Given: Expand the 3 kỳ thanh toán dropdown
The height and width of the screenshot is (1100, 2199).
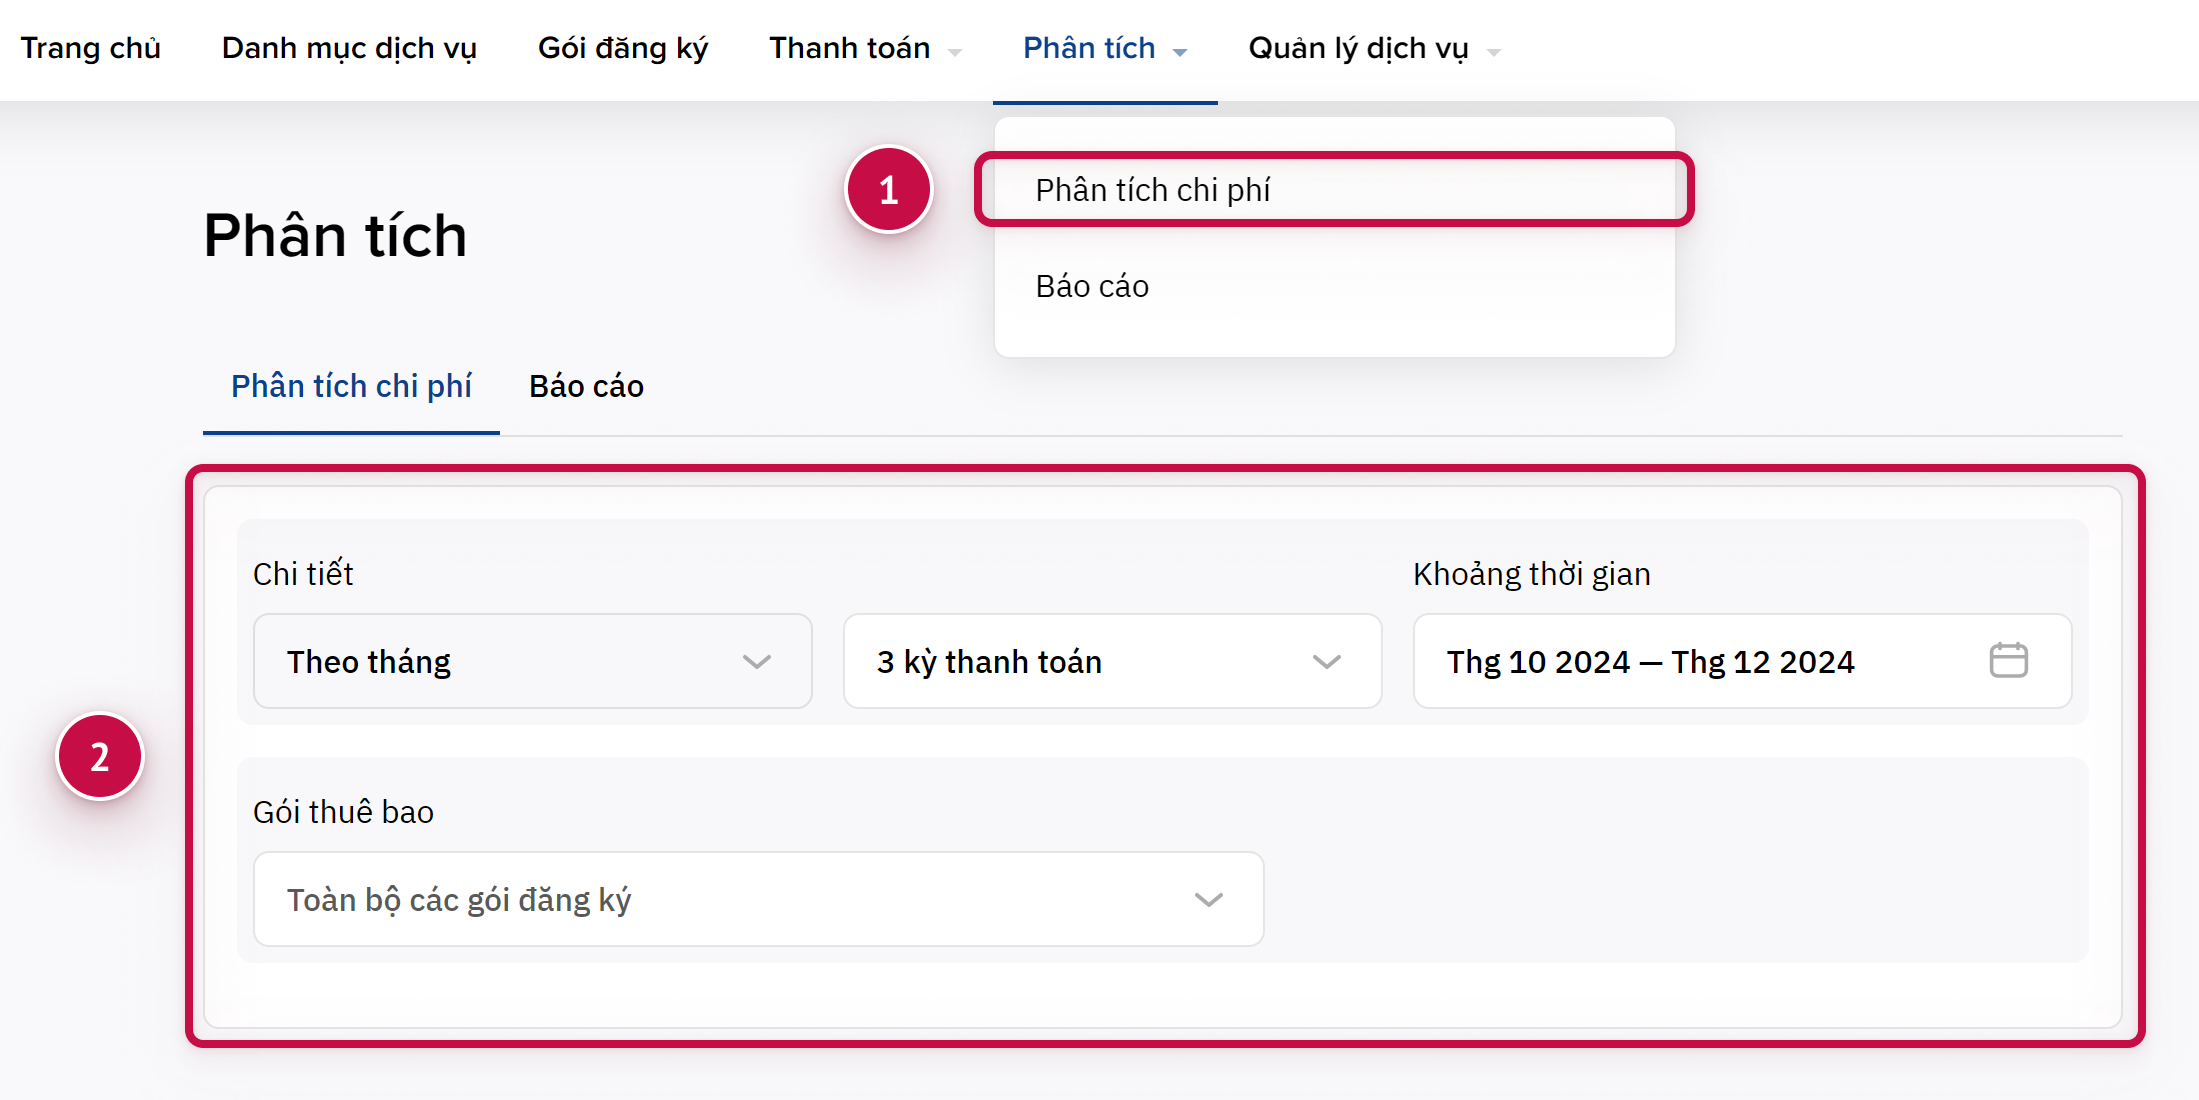Looking at the screenshot, I should point(1112,662).
